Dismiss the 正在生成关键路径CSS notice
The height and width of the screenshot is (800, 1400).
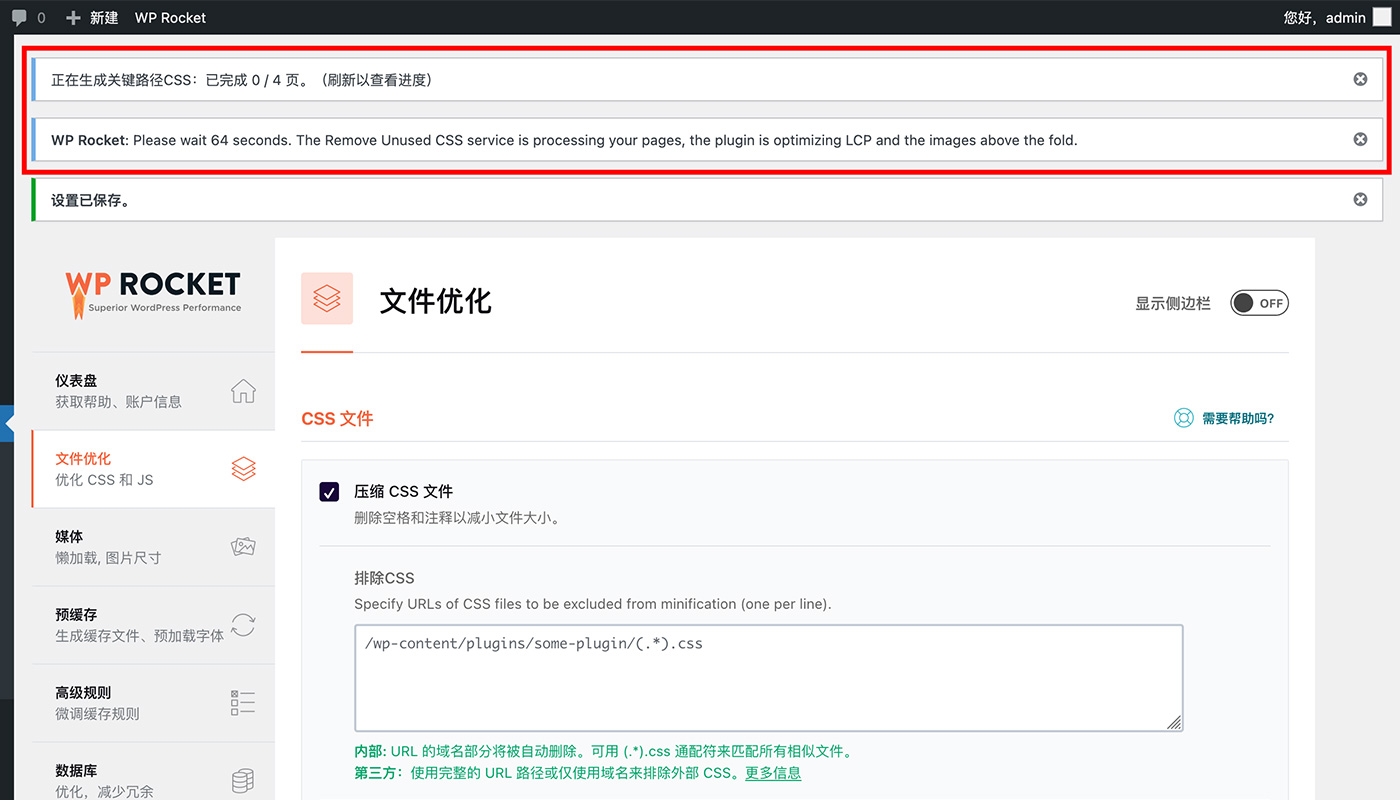(1360, 79)
